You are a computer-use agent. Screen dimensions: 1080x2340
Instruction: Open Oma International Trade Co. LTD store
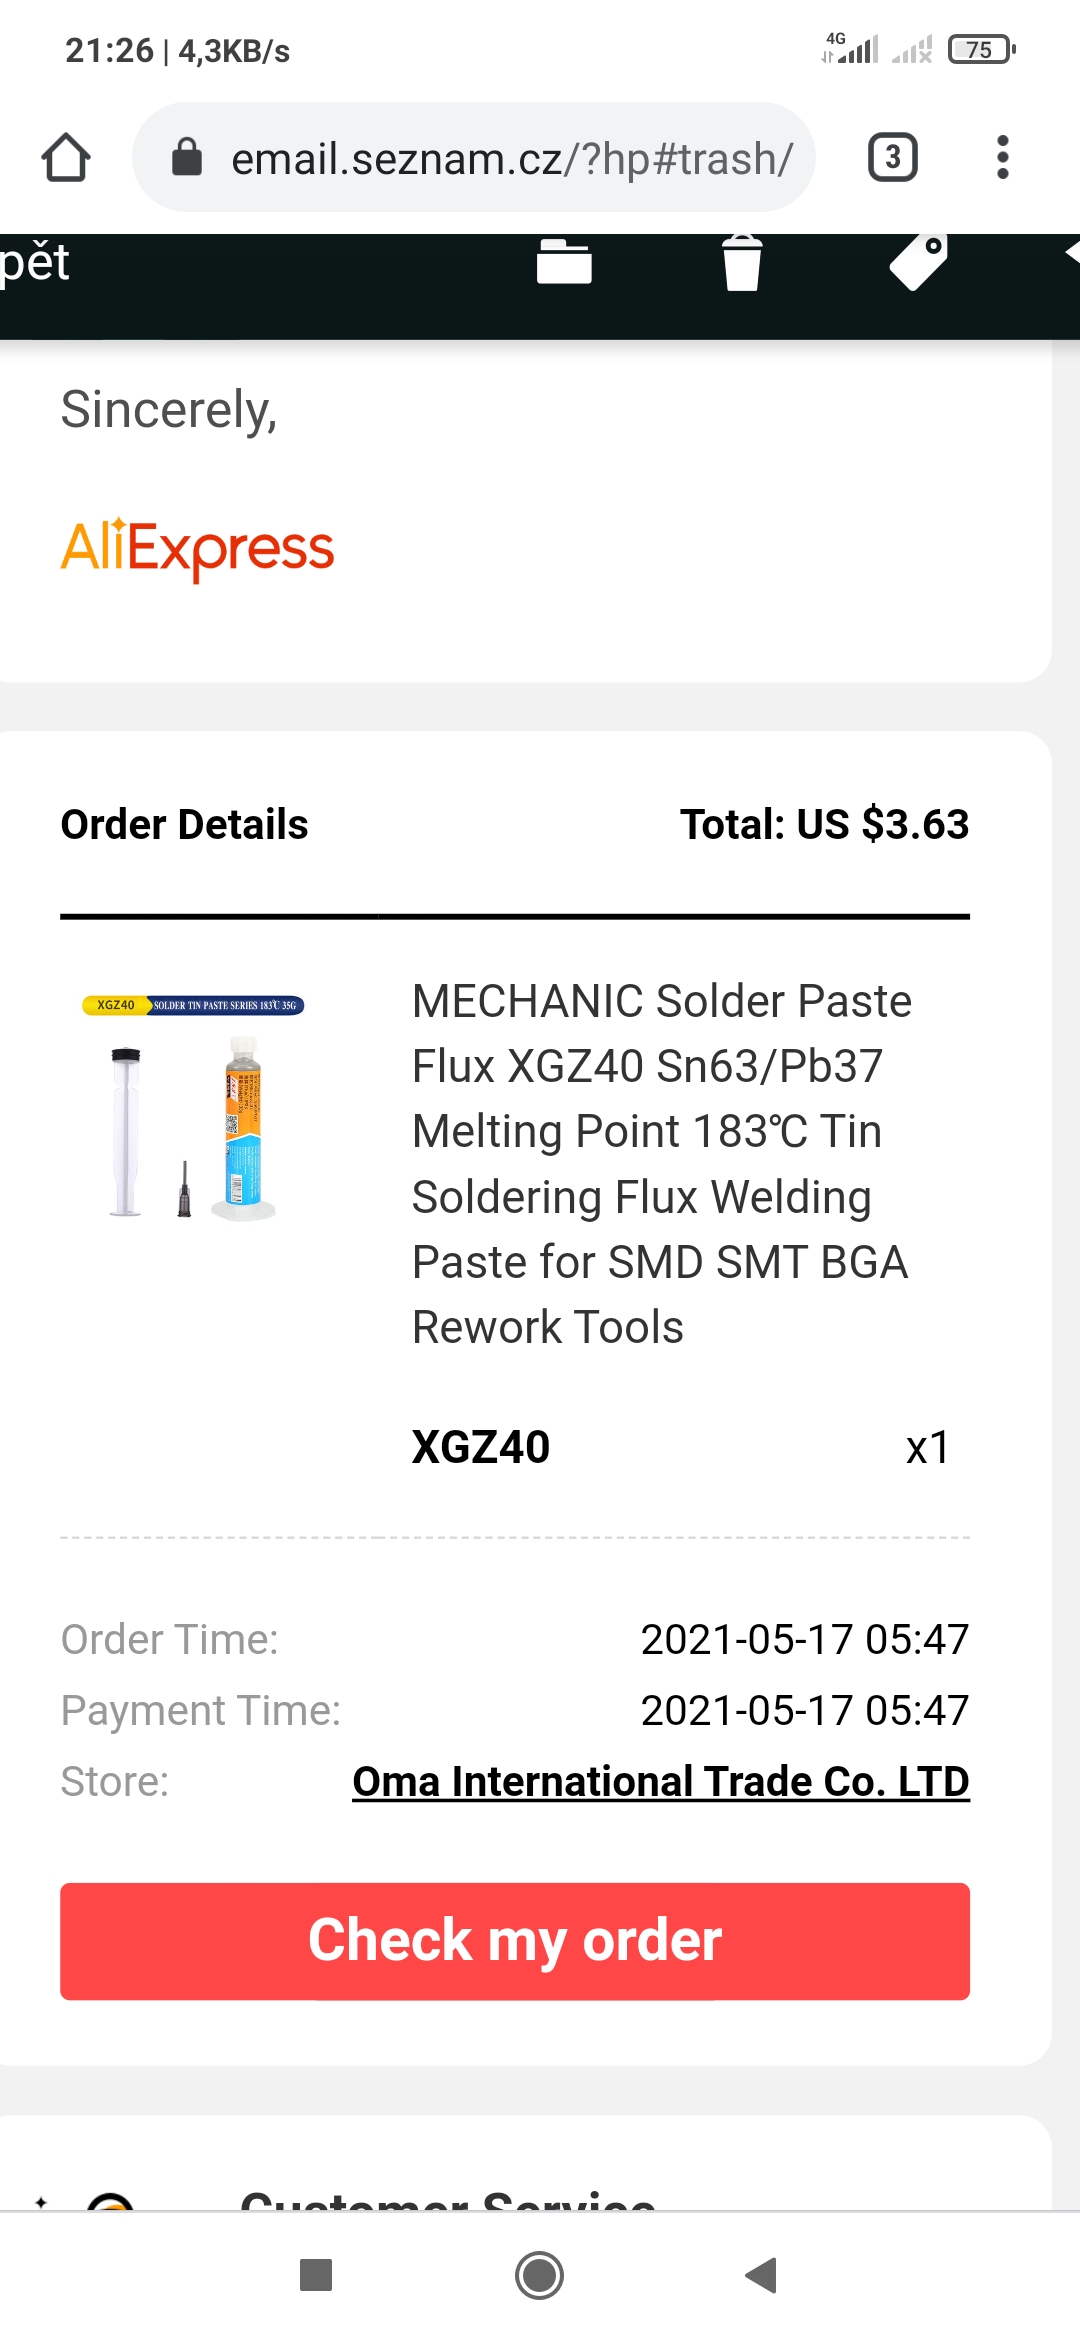click(660, 1781)
